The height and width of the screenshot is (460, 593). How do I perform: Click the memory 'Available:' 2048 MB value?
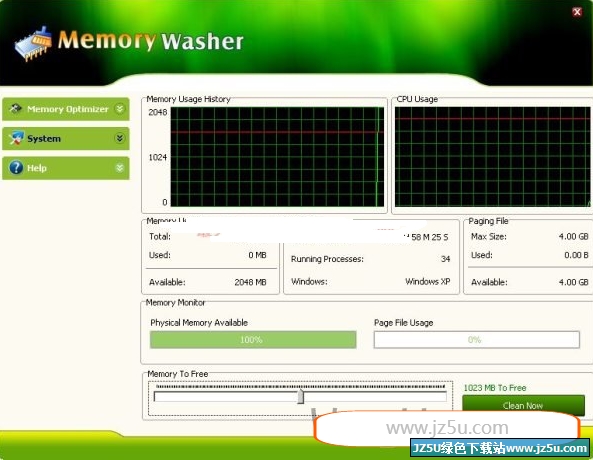[x=250, y=282]
